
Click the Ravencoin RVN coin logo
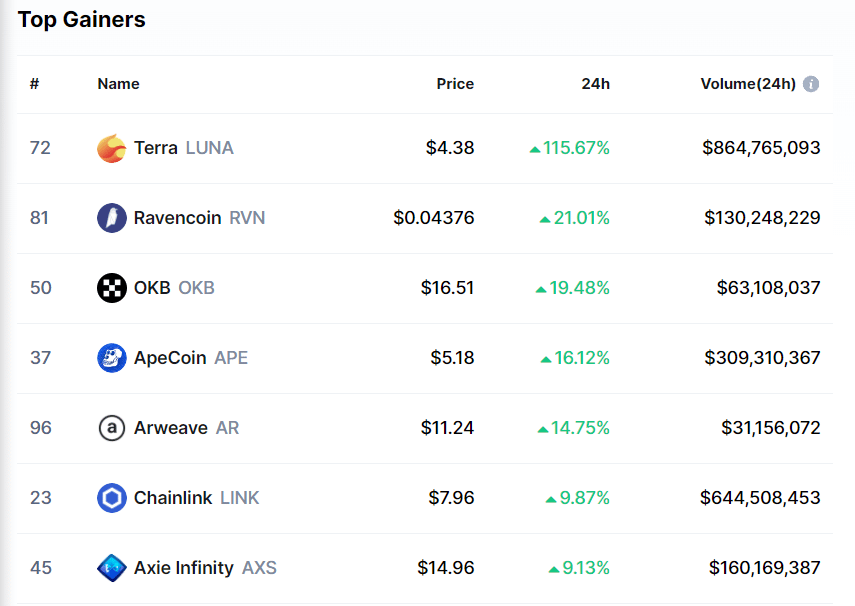pyautogui.click(x=111, y=218)
